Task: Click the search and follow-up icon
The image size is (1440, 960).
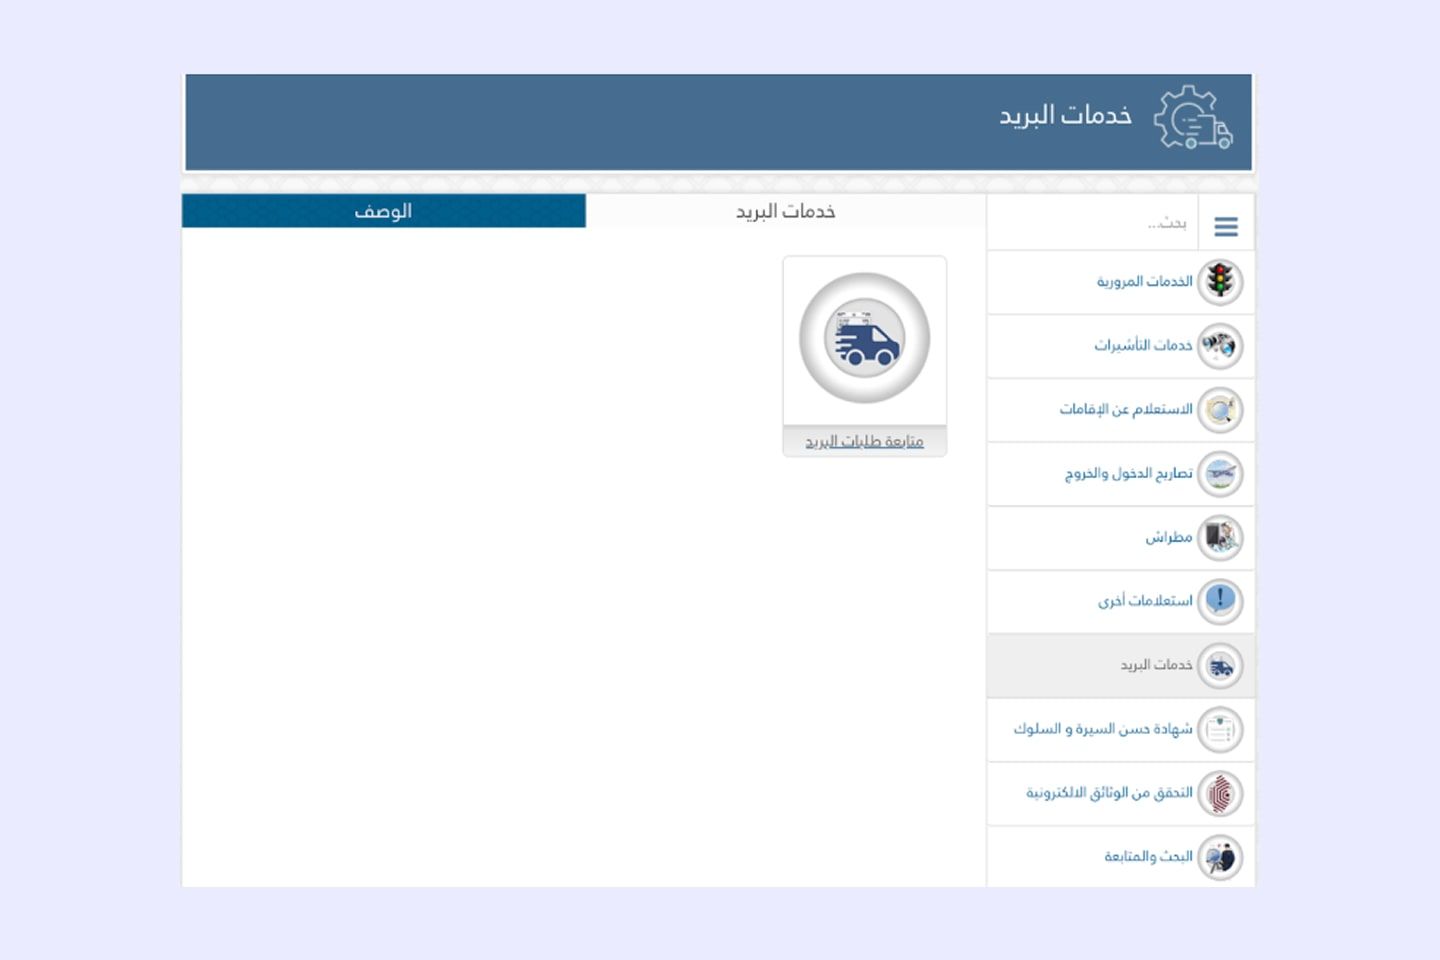Action: pyautogui.click(x=1220, y=857)
